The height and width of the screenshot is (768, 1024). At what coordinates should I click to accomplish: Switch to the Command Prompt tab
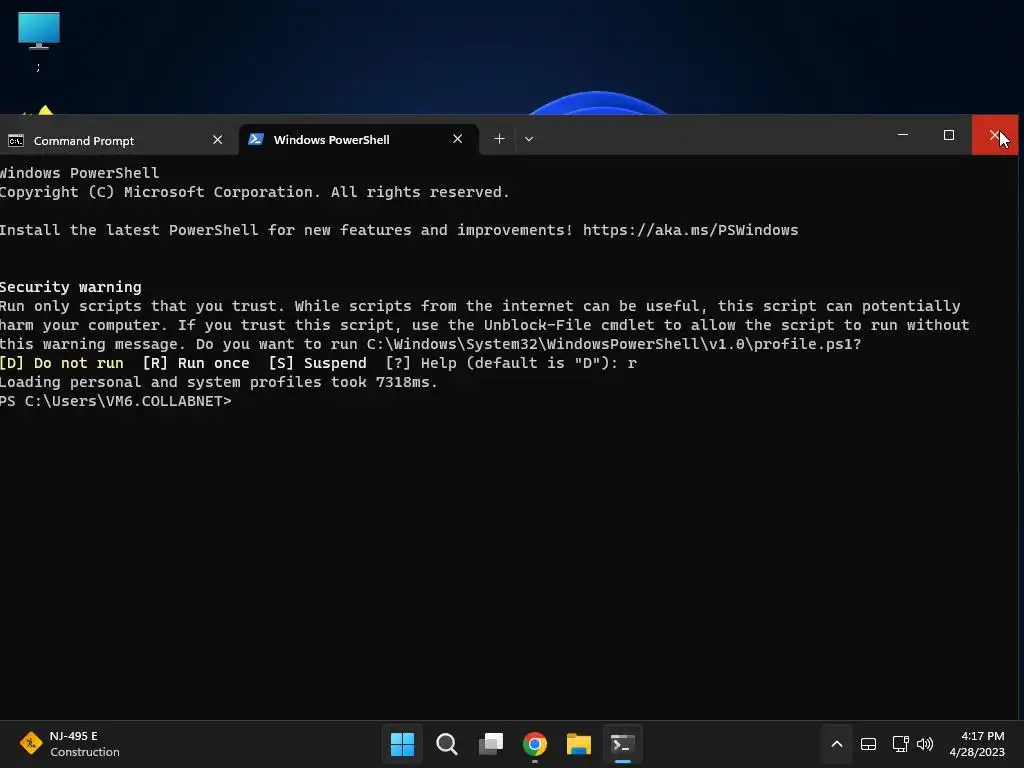118,140
